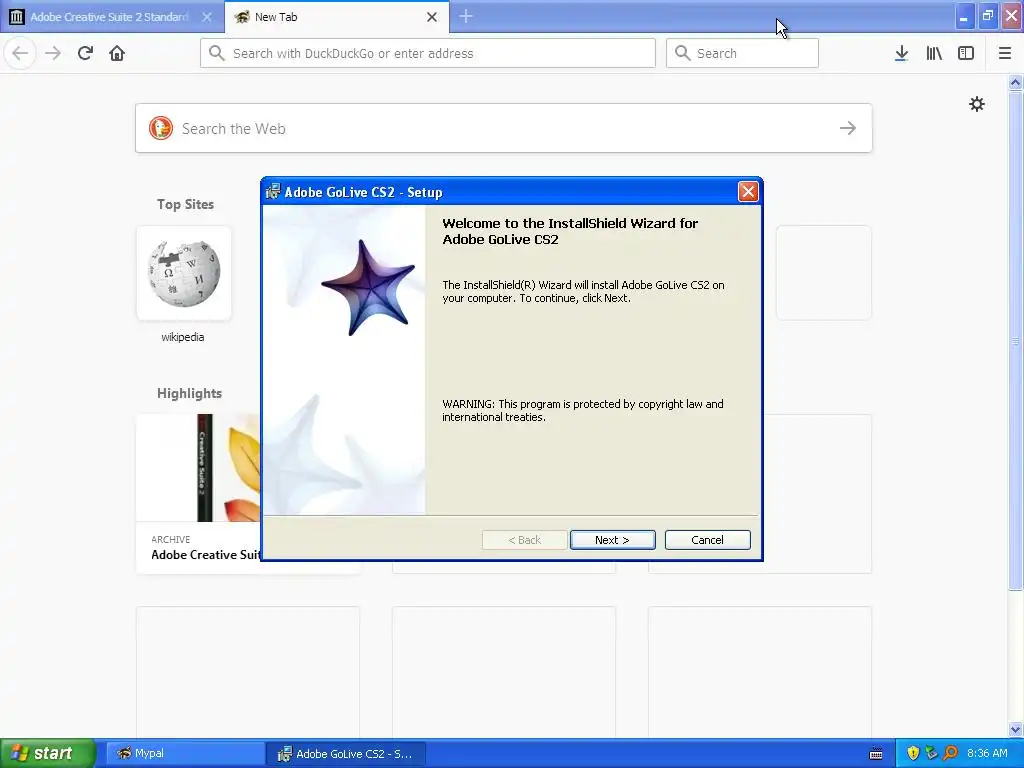Click the browser forward arrow
This screenshot has height=768, width=1024.
53,53
